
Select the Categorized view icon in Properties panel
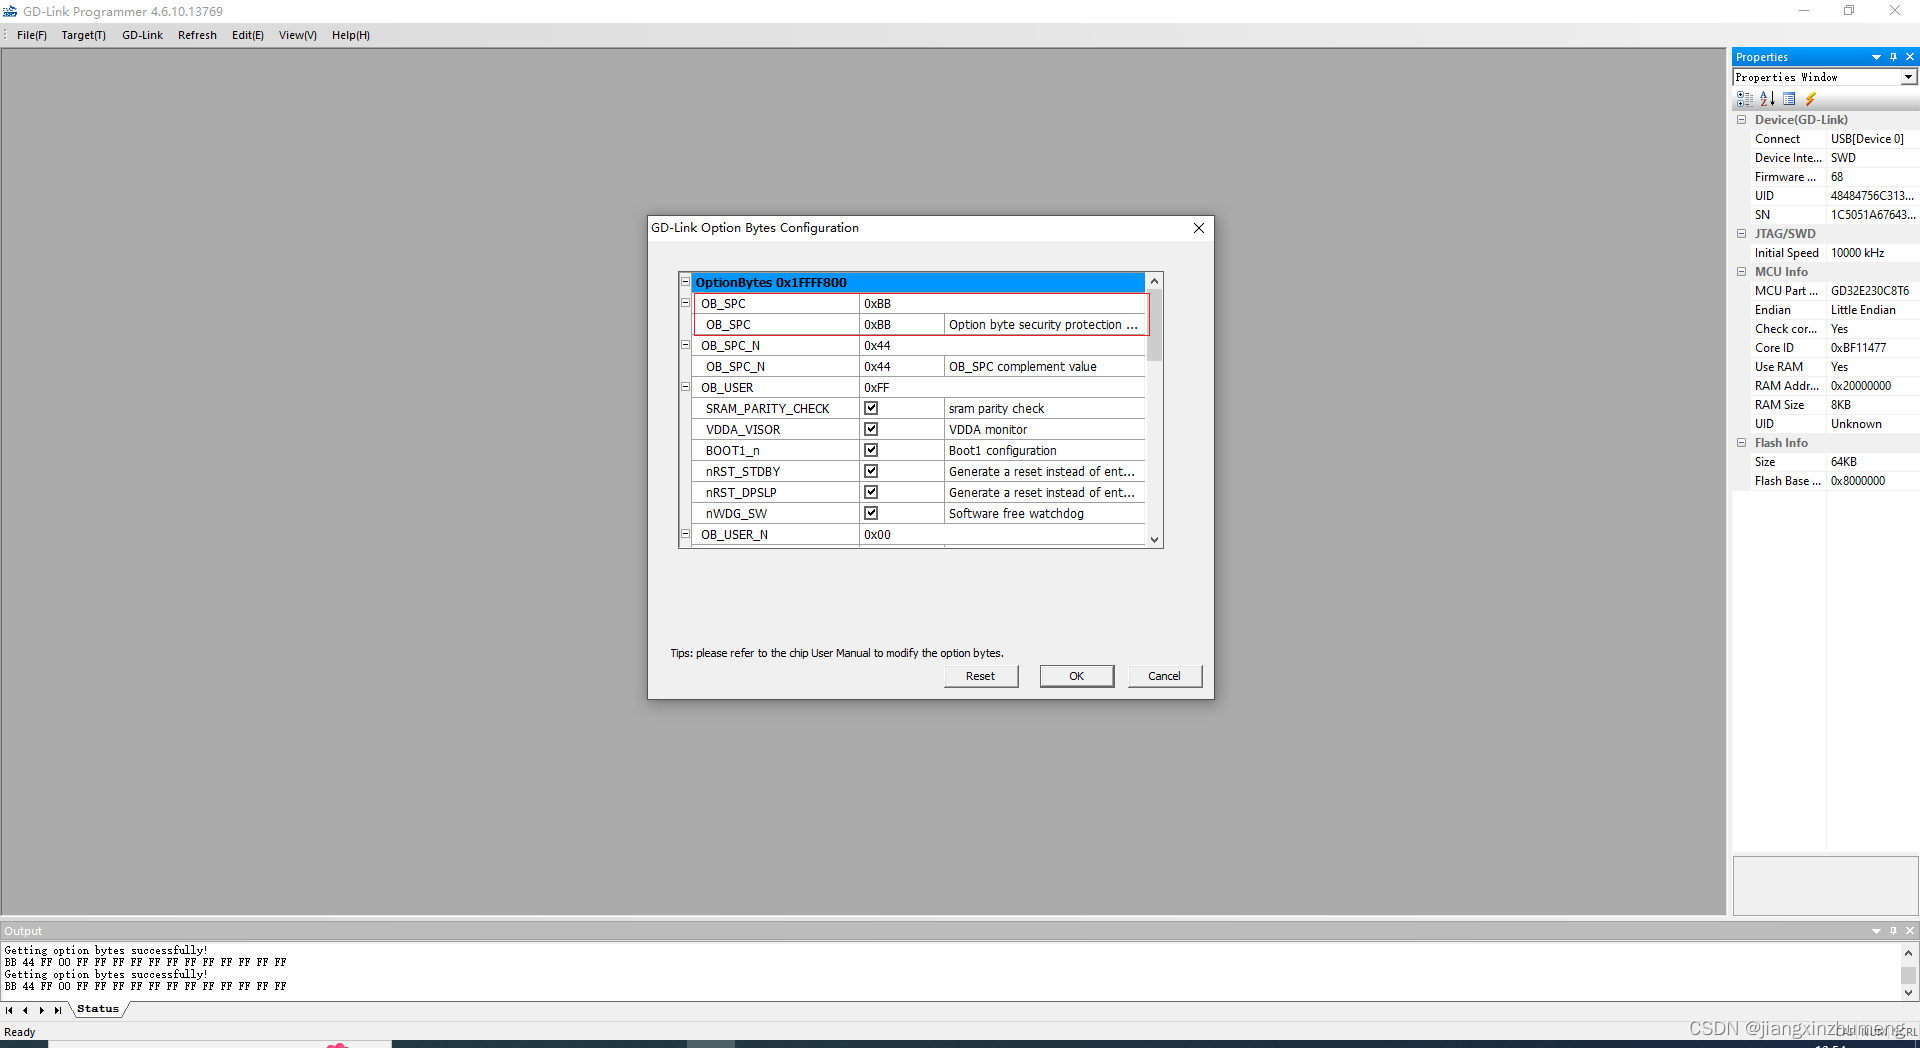coord(1745,99)
